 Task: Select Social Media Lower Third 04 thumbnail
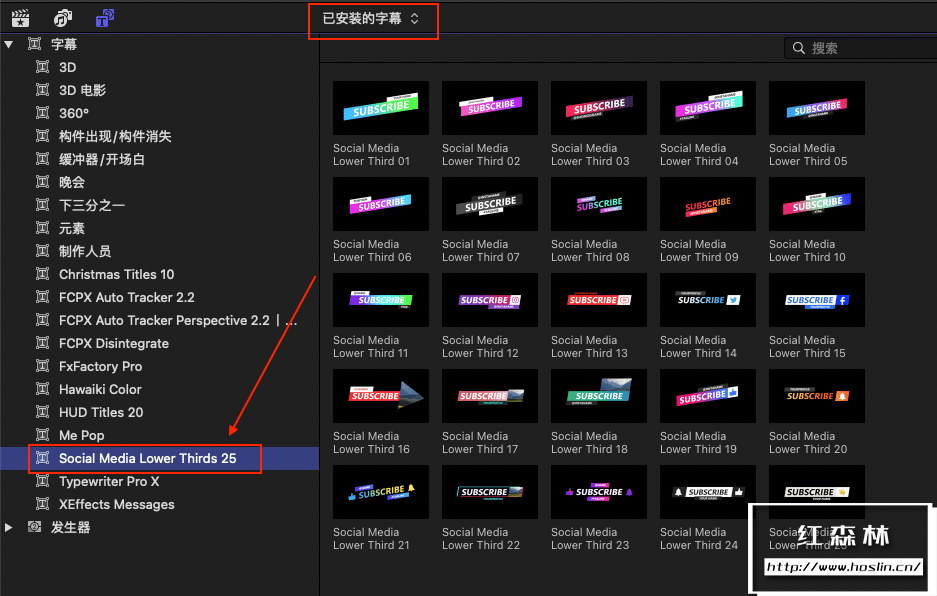click(708, 108)
